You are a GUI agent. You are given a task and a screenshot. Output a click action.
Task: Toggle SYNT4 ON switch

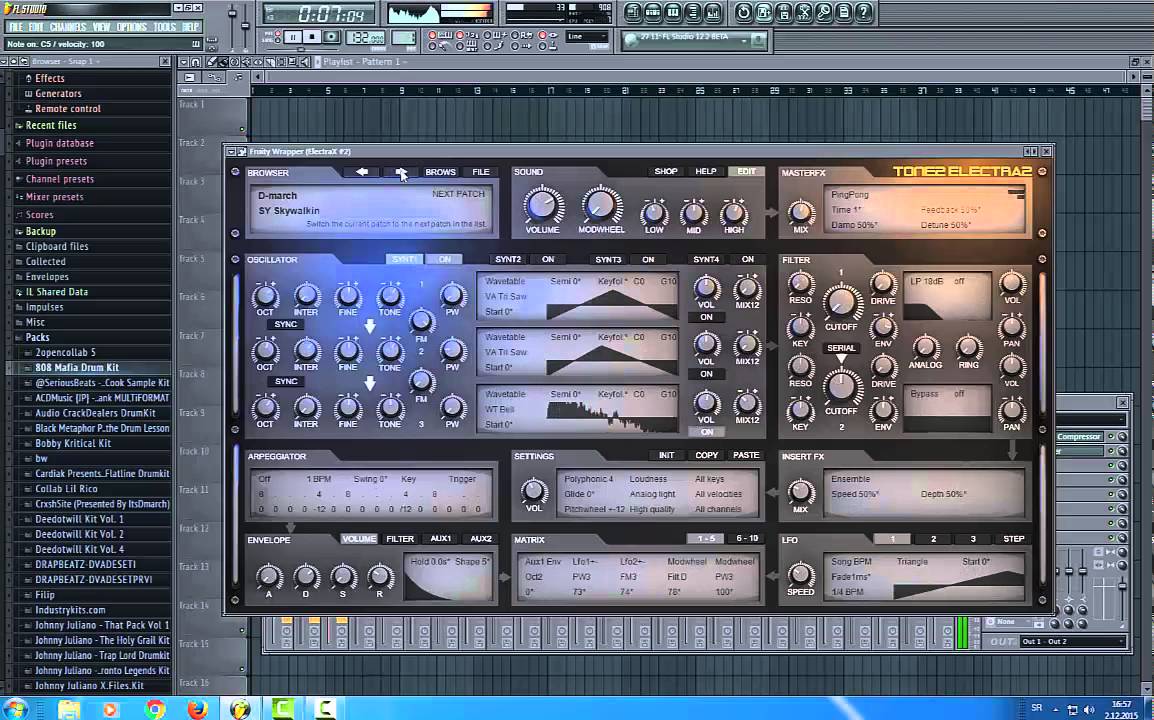(x=748, y=259)
